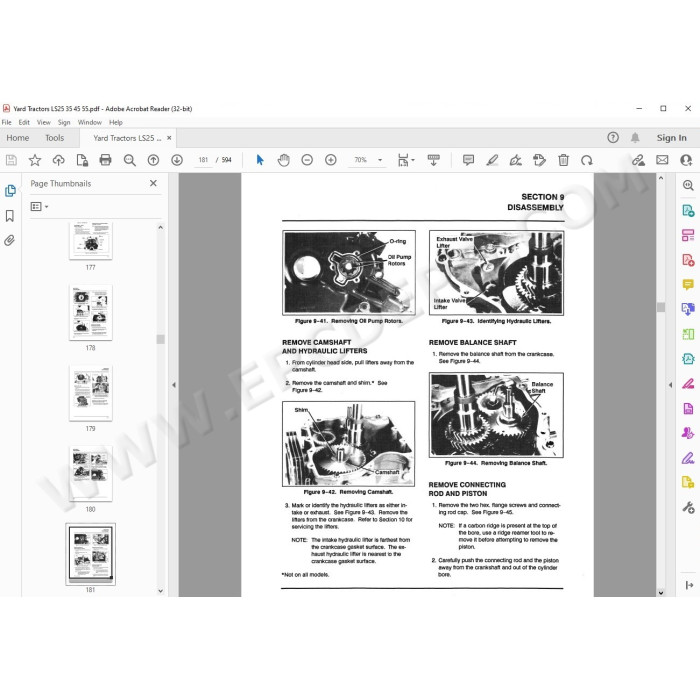Open the Page Thumbnails sidebar icon
700x700 pixels.
tap(10, 191)
